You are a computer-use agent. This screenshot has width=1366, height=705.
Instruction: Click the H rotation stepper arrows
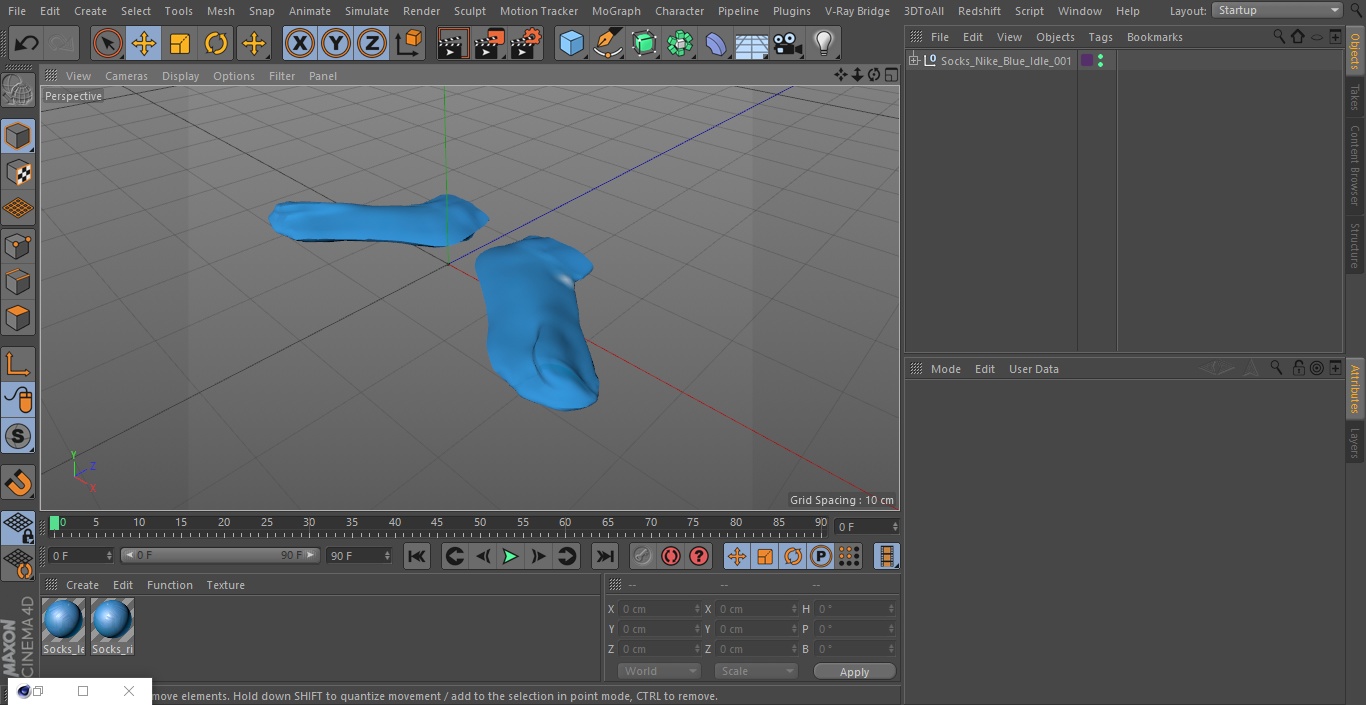[x=893, y=609]
